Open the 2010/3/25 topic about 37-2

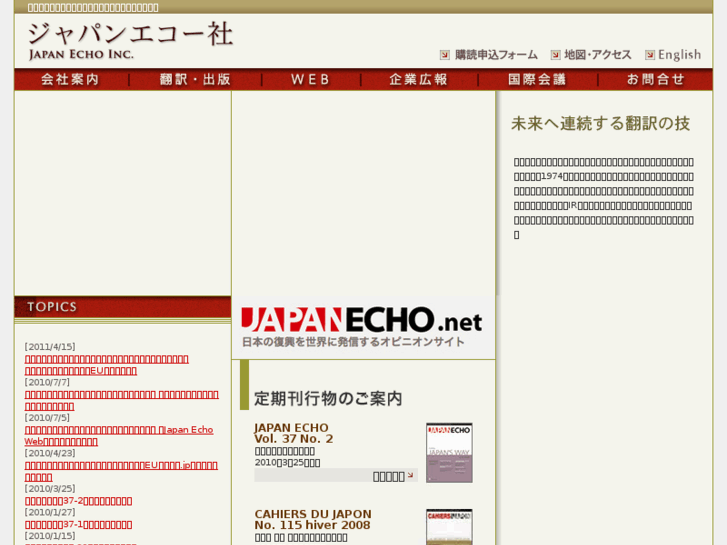(x=78, y=500)
